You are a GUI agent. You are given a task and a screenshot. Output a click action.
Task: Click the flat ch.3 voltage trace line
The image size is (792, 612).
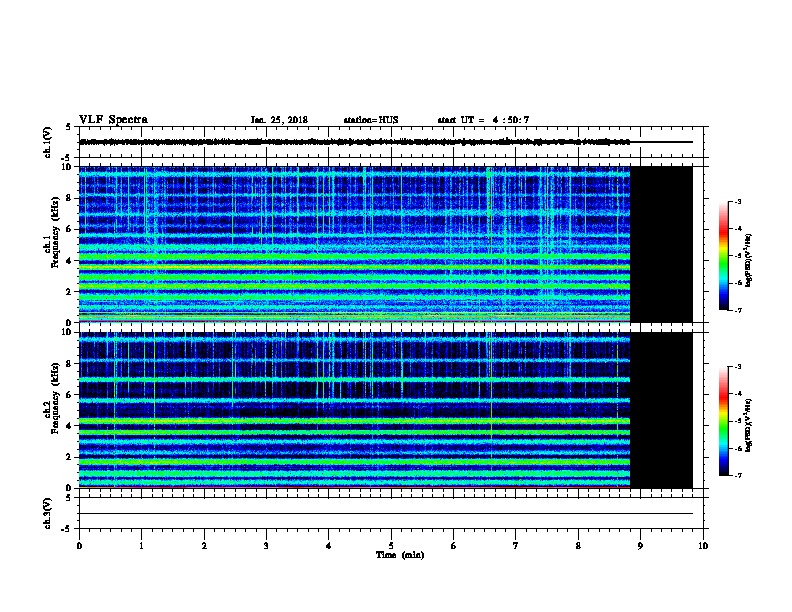point(386,514)
